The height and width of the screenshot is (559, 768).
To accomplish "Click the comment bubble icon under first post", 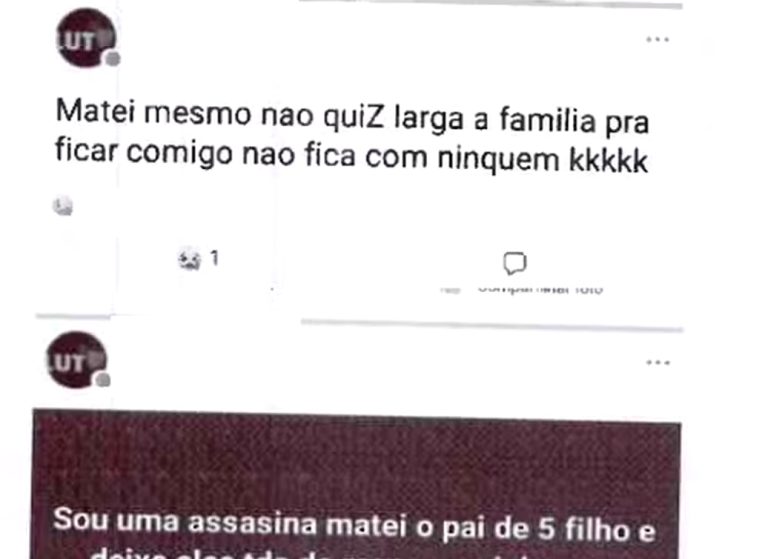I will tap(515, 263).
